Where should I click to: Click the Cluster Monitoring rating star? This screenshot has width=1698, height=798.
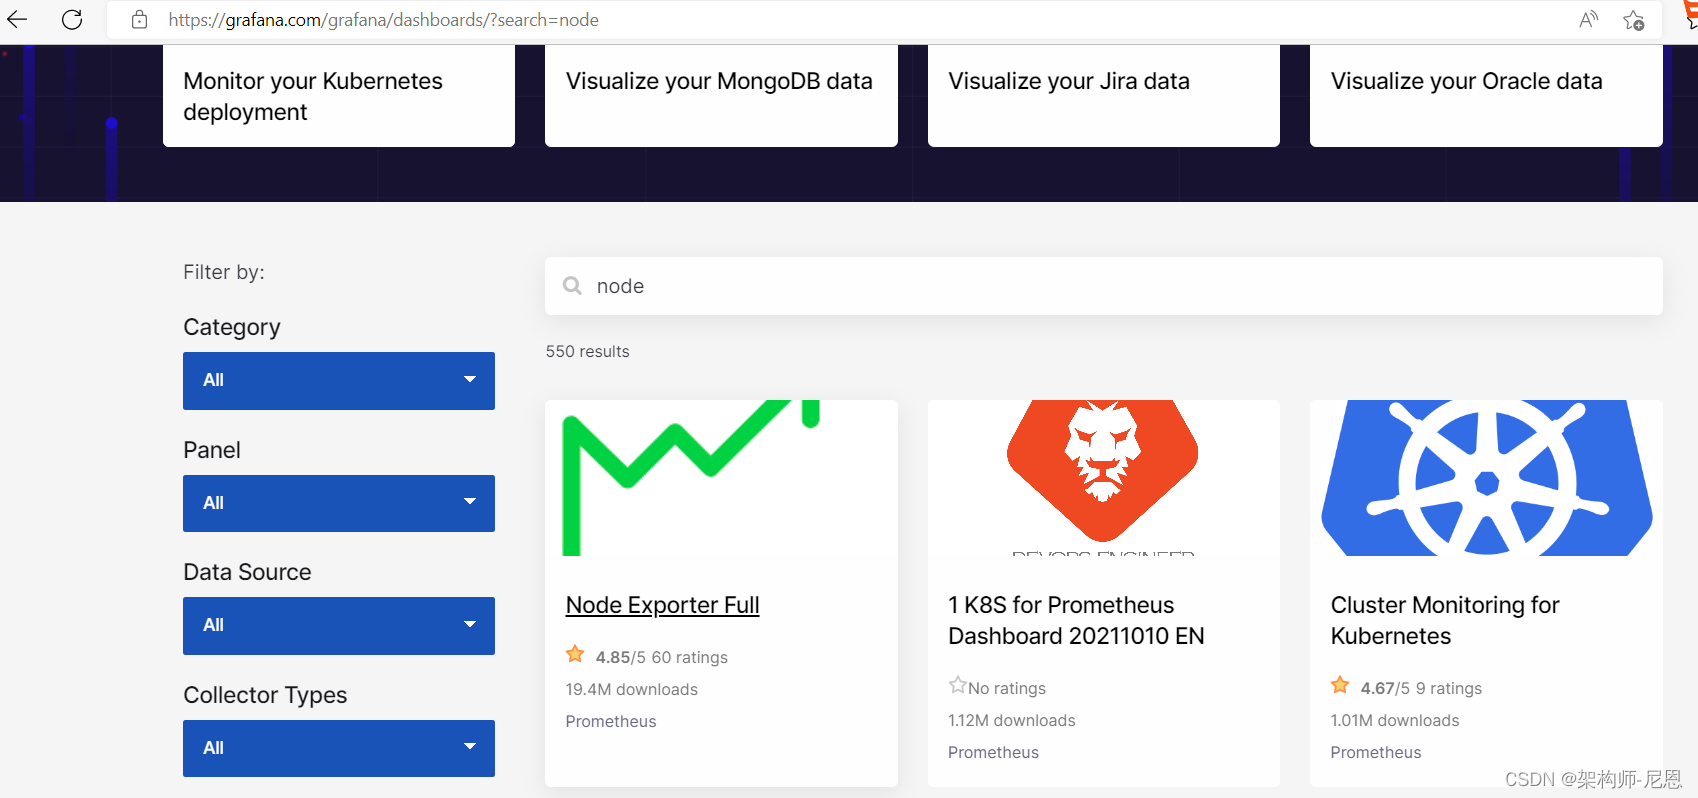1340,686
